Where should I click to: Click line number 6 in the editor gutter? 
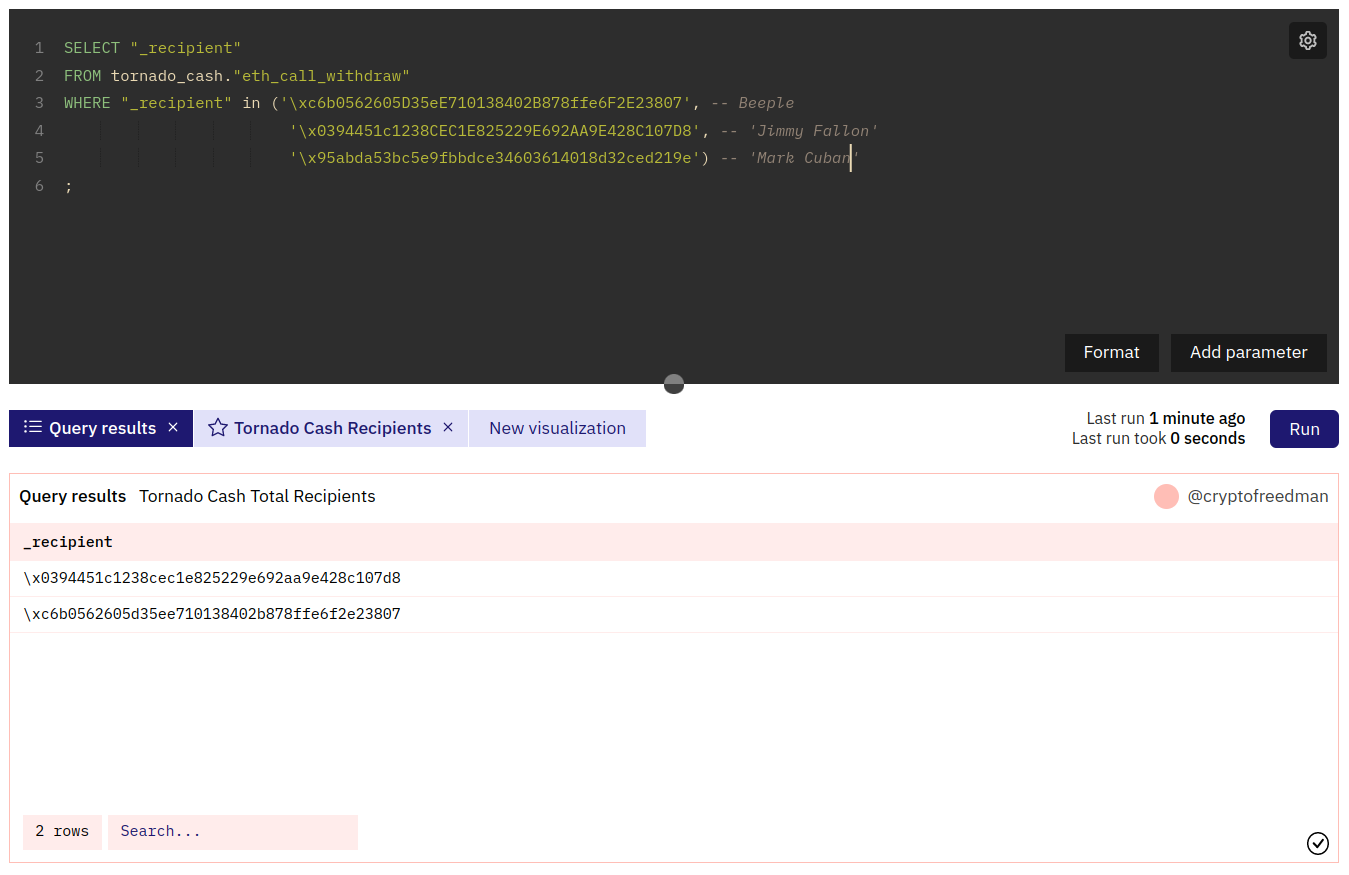coord(39,186)
